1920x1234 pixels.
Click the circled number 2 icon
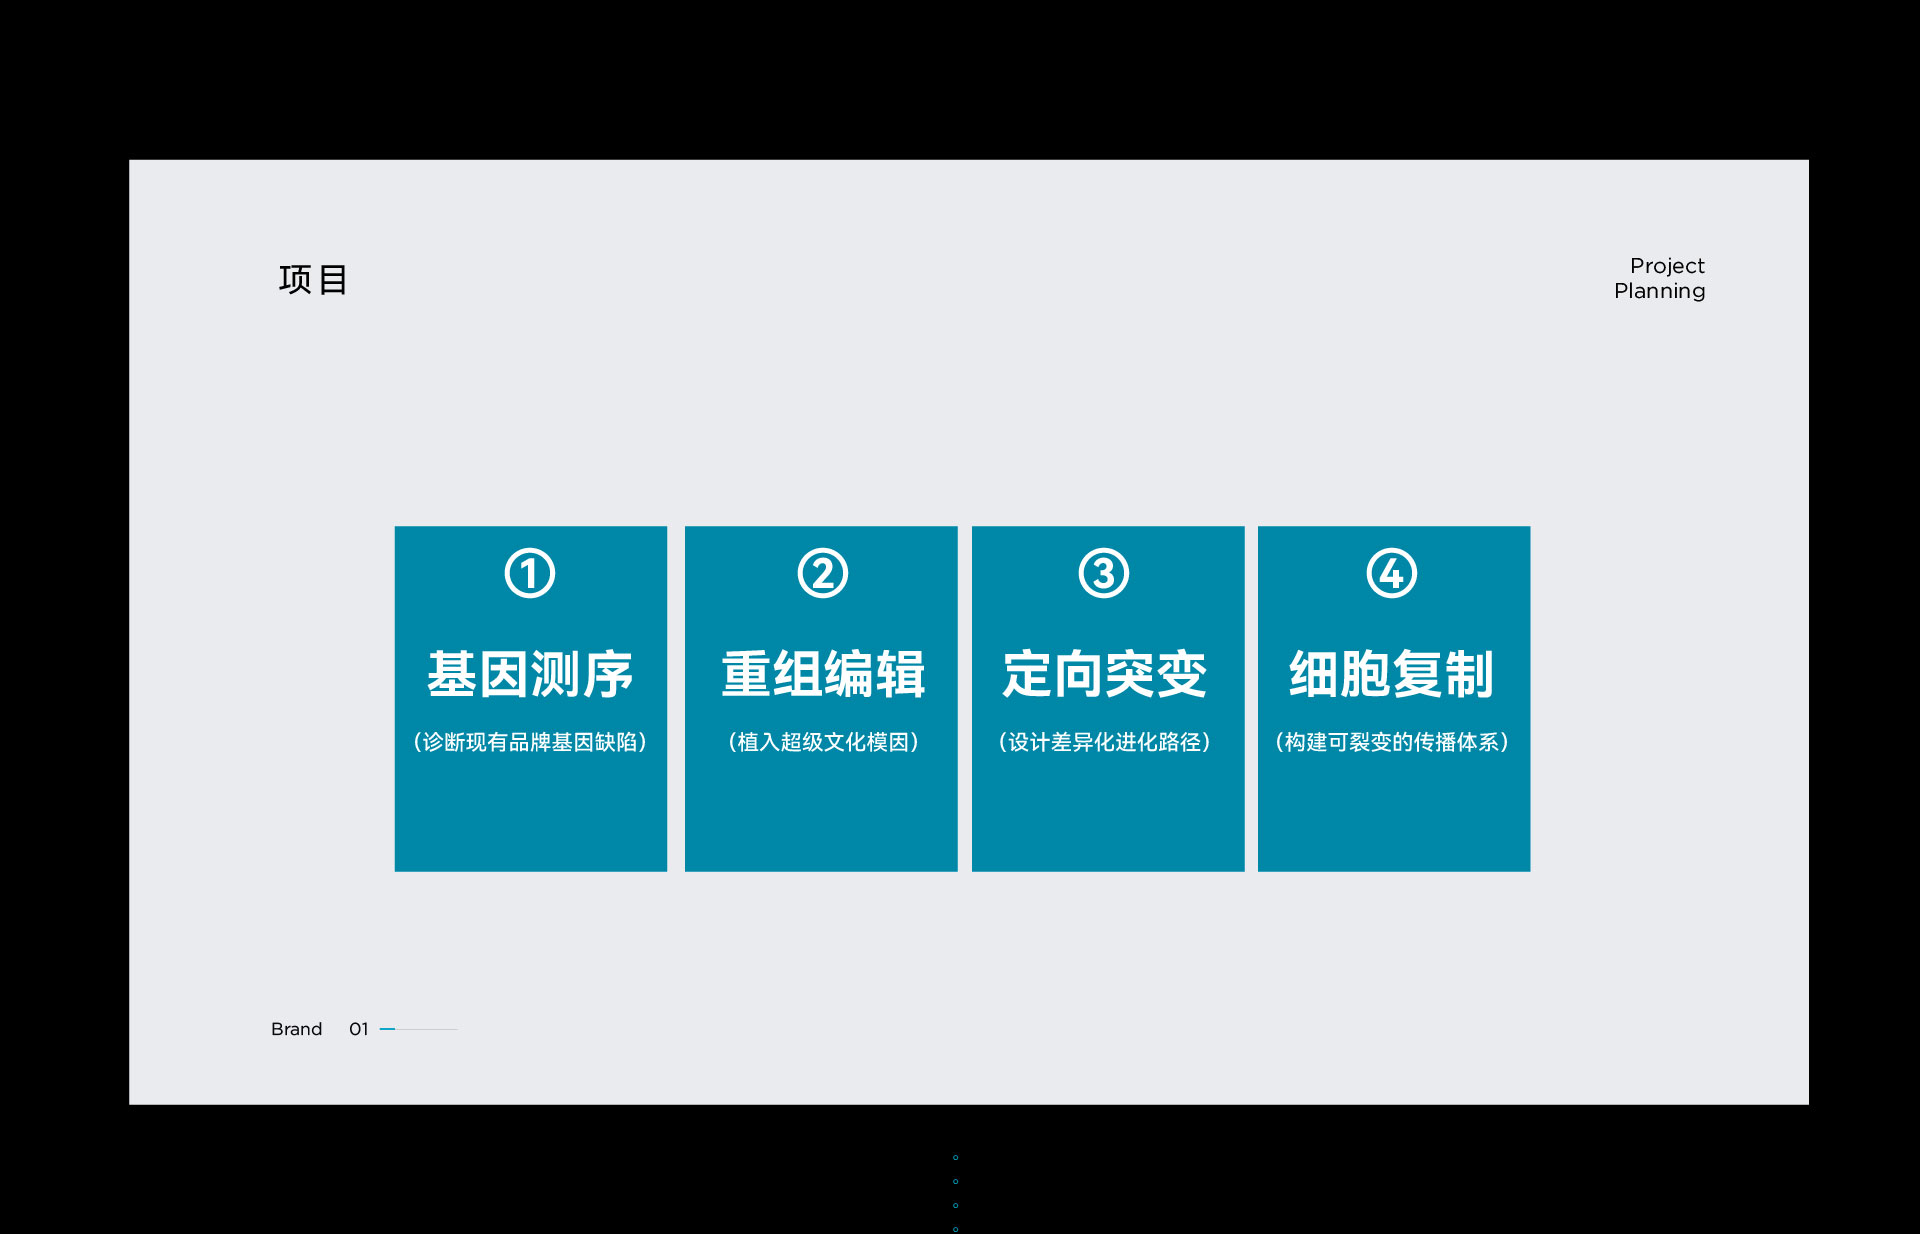pos(822,573)
